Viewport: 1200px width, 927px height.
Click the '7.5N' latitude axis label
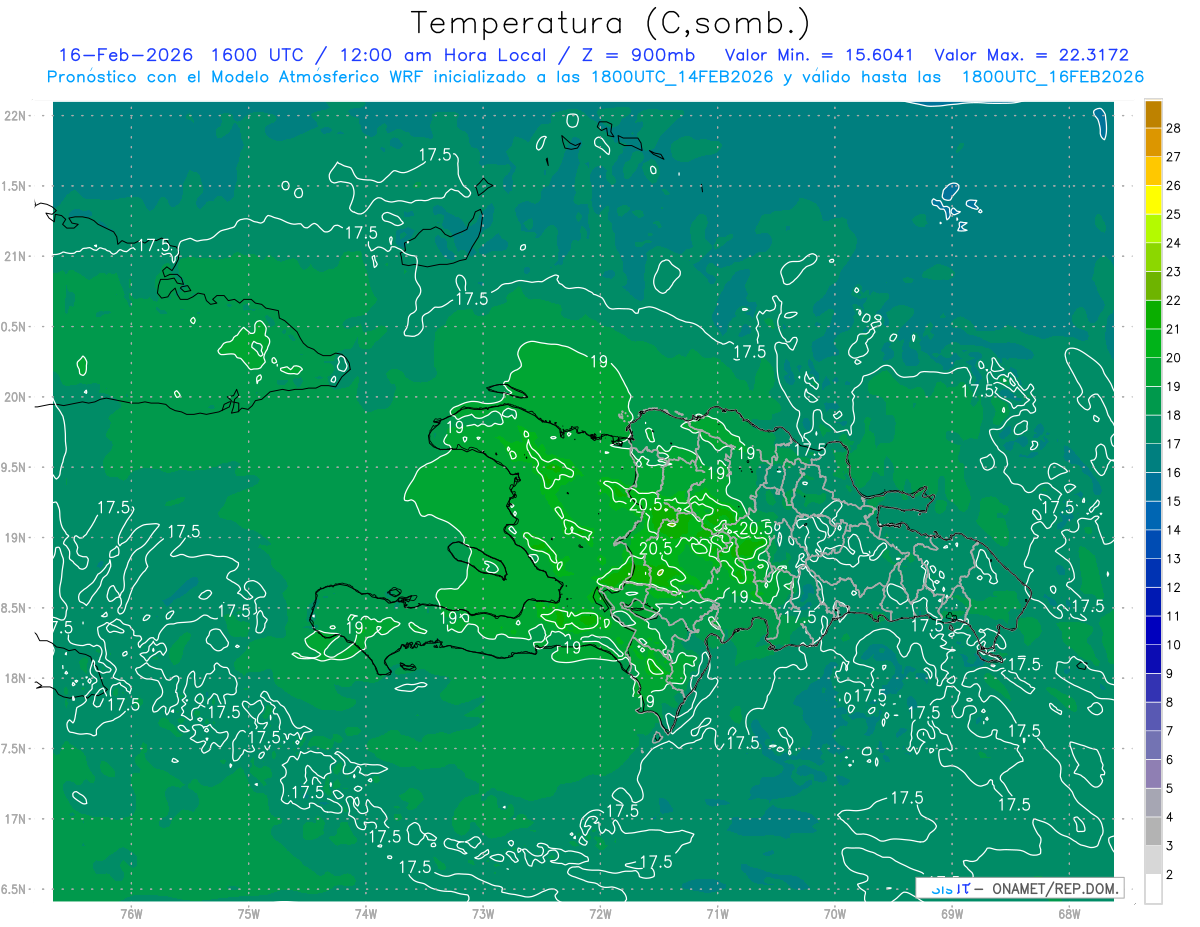[x=15, y=749]
